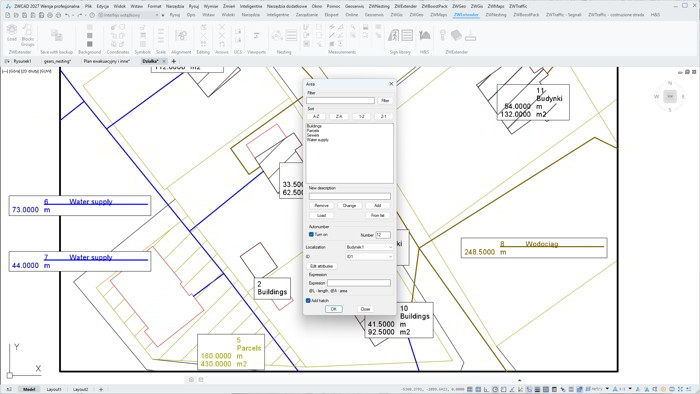Open the Nesting list icon
Viewport: 700px width, 394px height.
[291, 35]
